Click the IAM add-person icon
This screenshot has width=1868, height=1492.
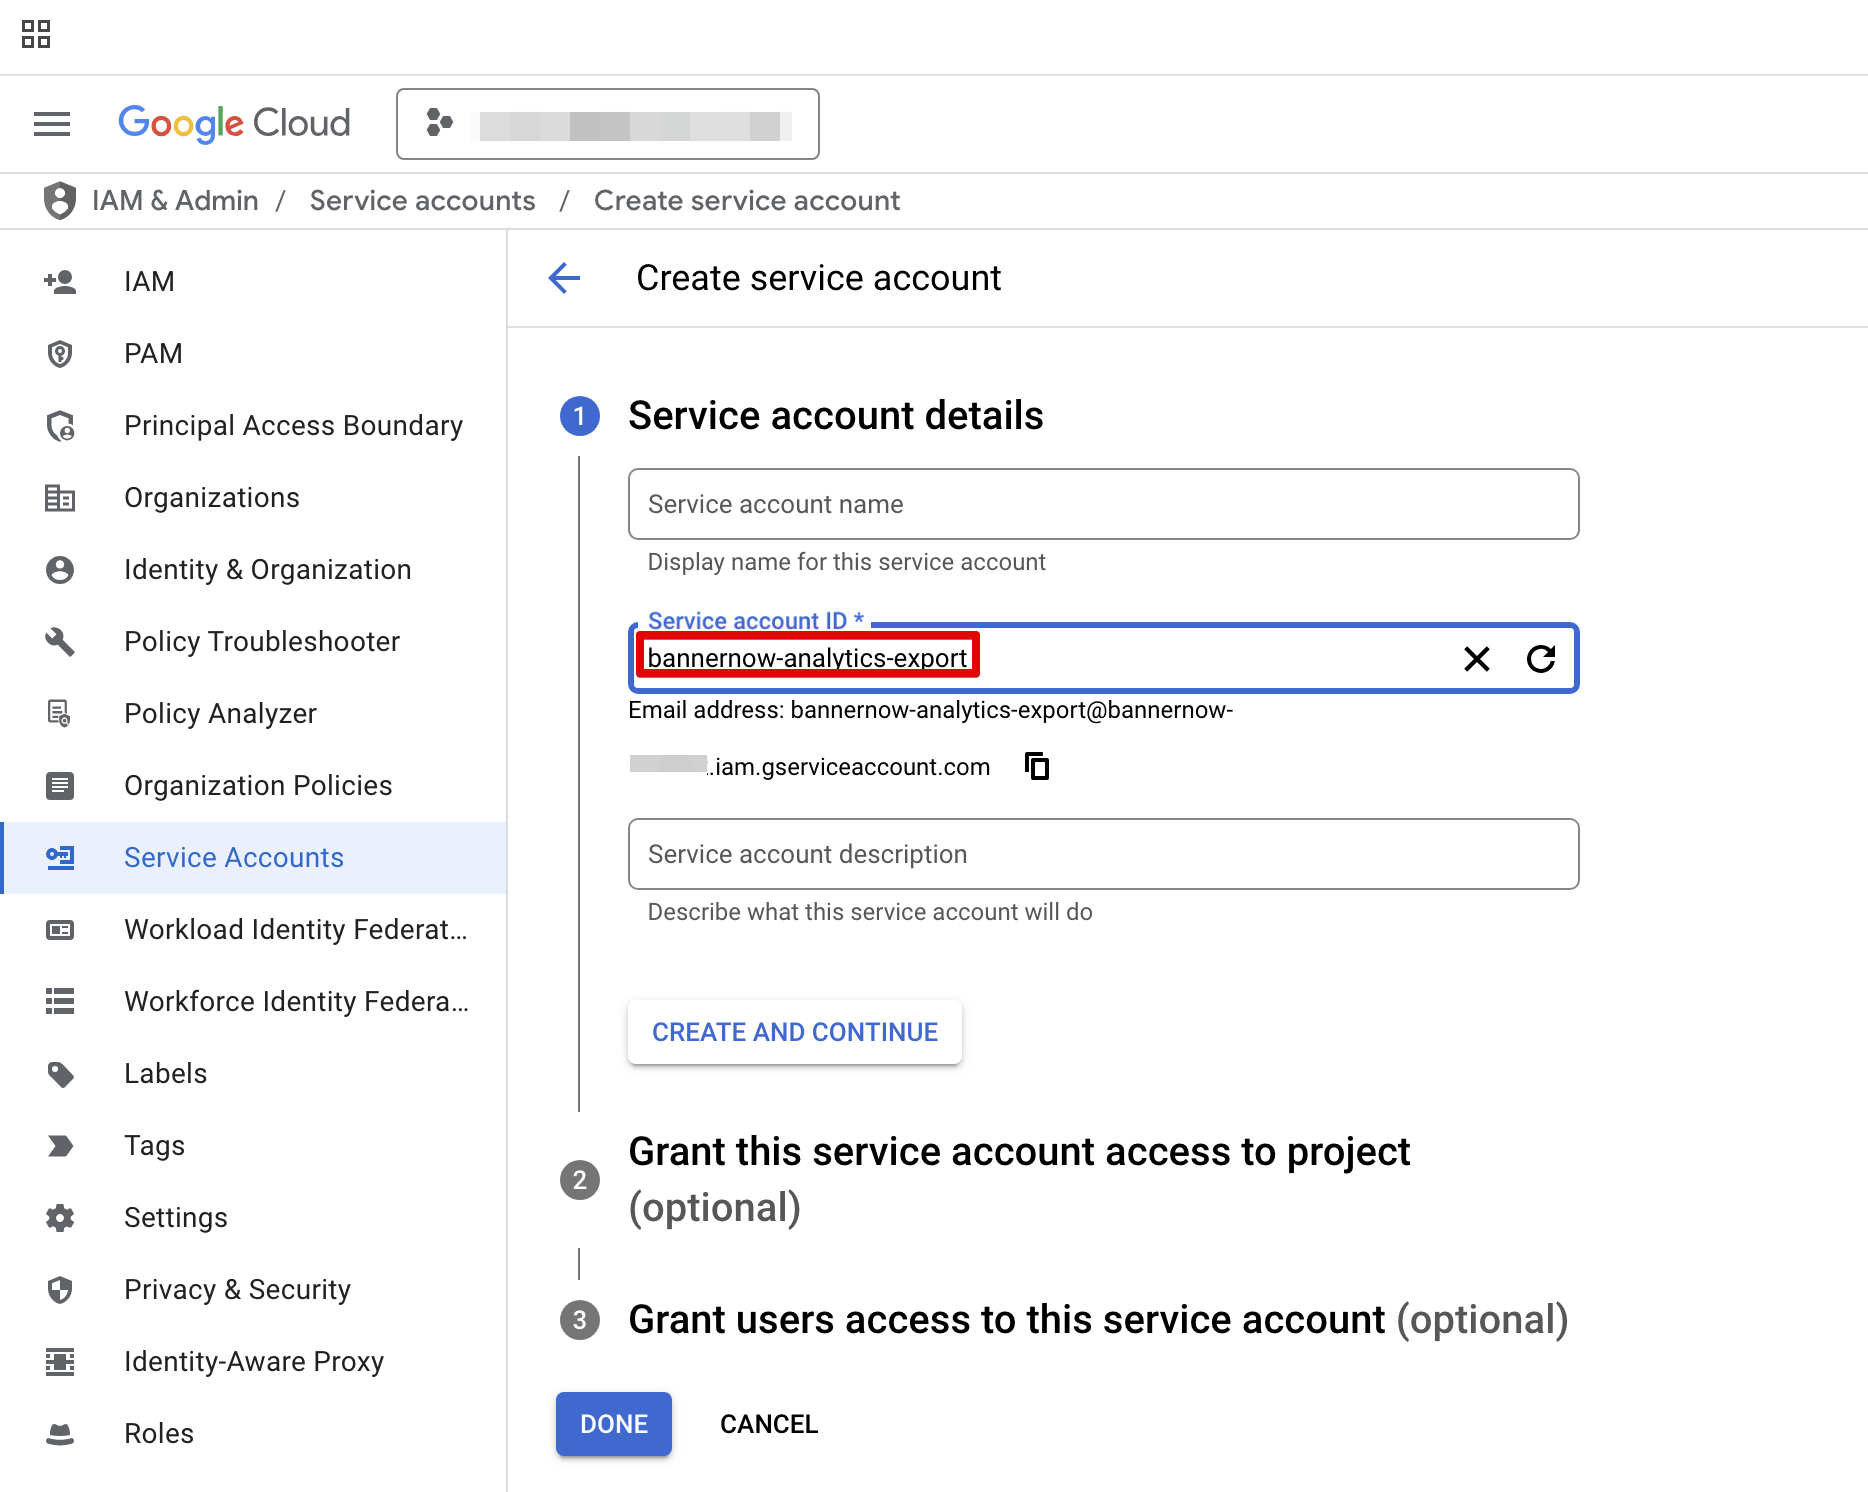(x=60, y=282)
